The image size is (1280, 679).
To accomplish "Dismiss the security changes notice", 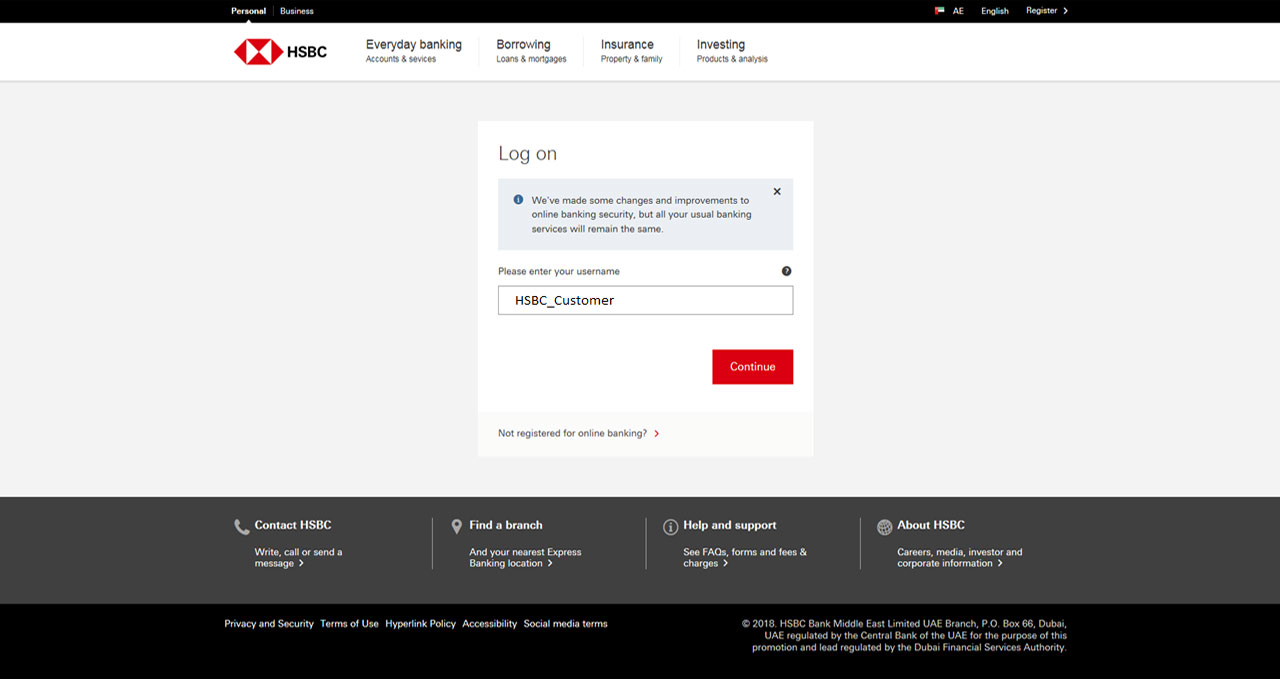I will coord(777,191).
